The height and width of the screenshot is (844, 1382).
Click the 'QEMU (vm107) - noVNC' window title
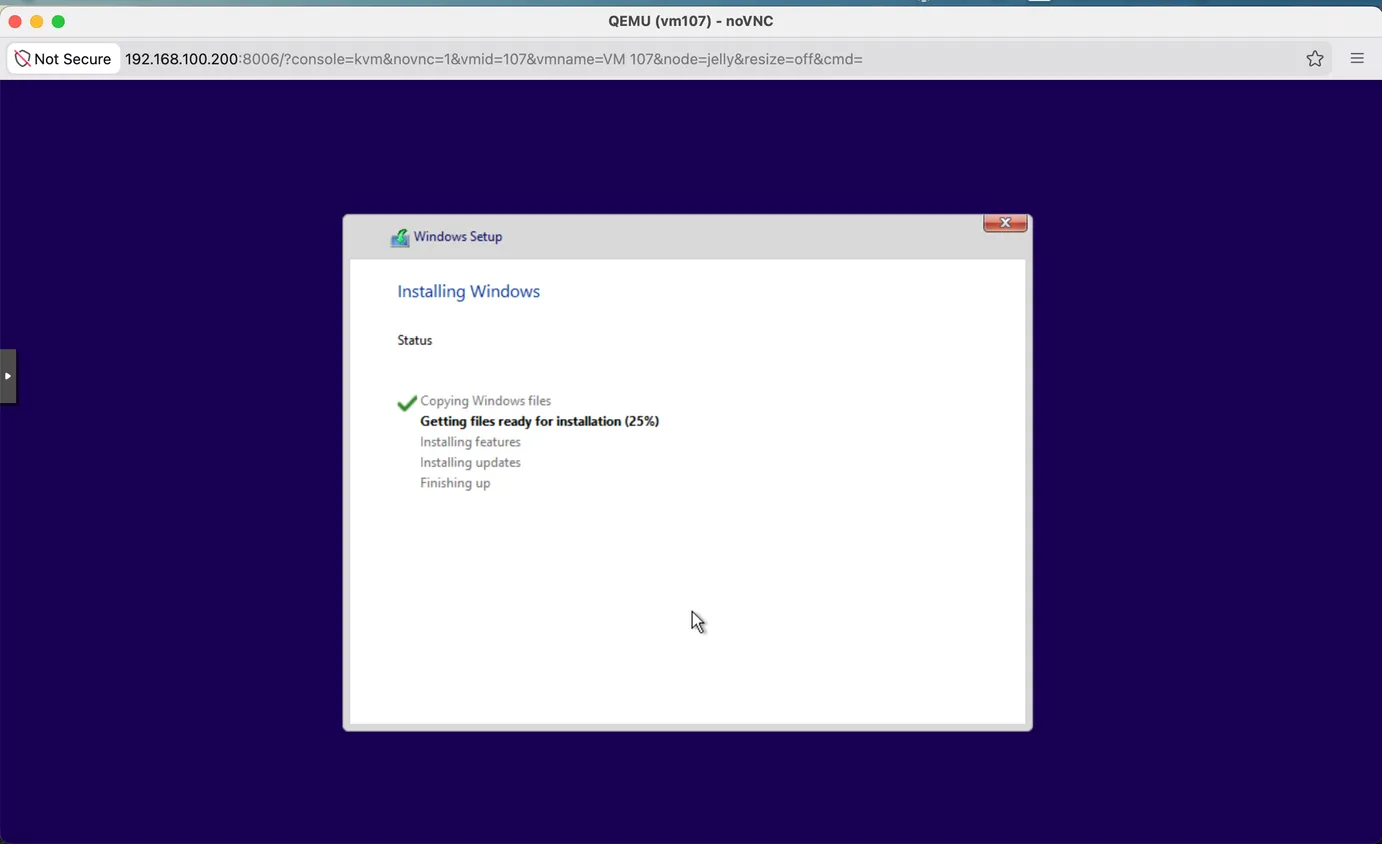[x=690, y=21]
